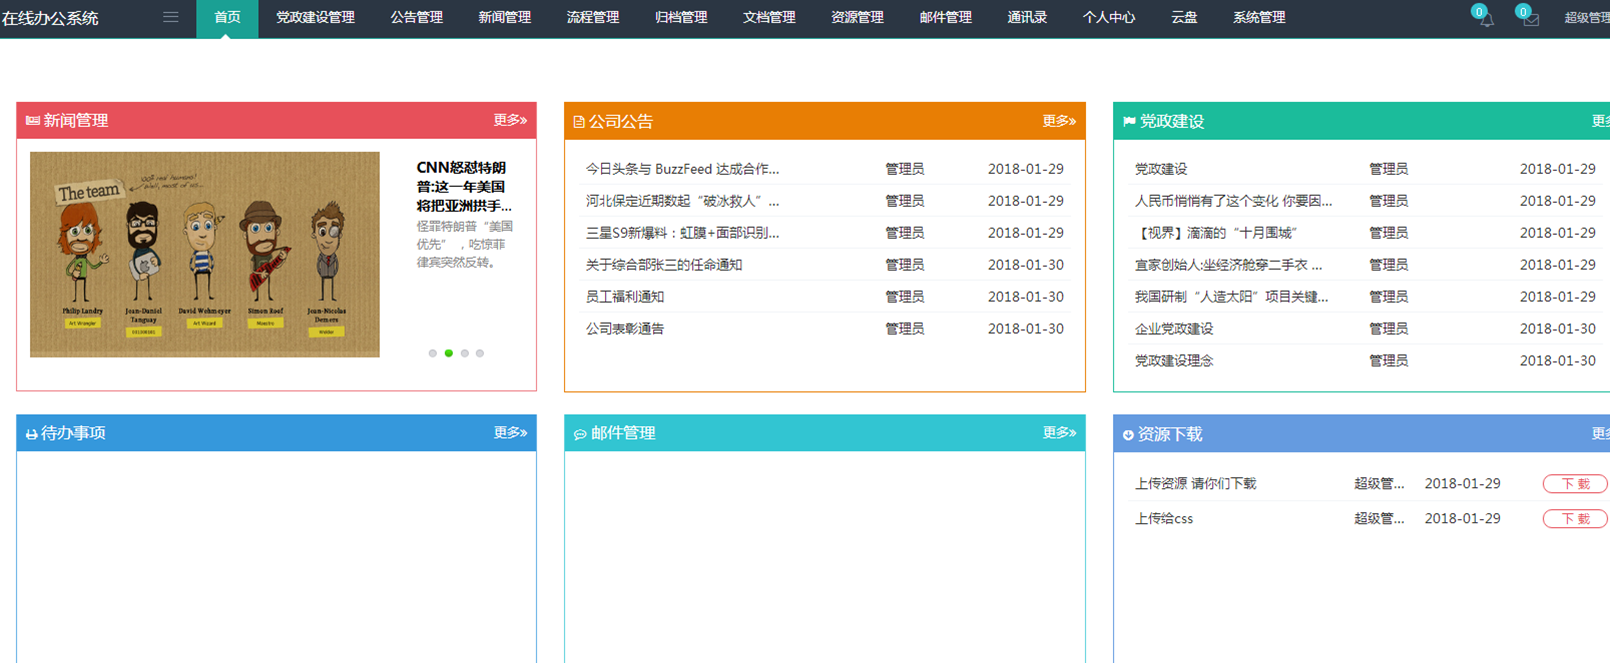Open 流程管理 menu
This screenshot has height=663, width=1610.
click(x=592, y=18)
